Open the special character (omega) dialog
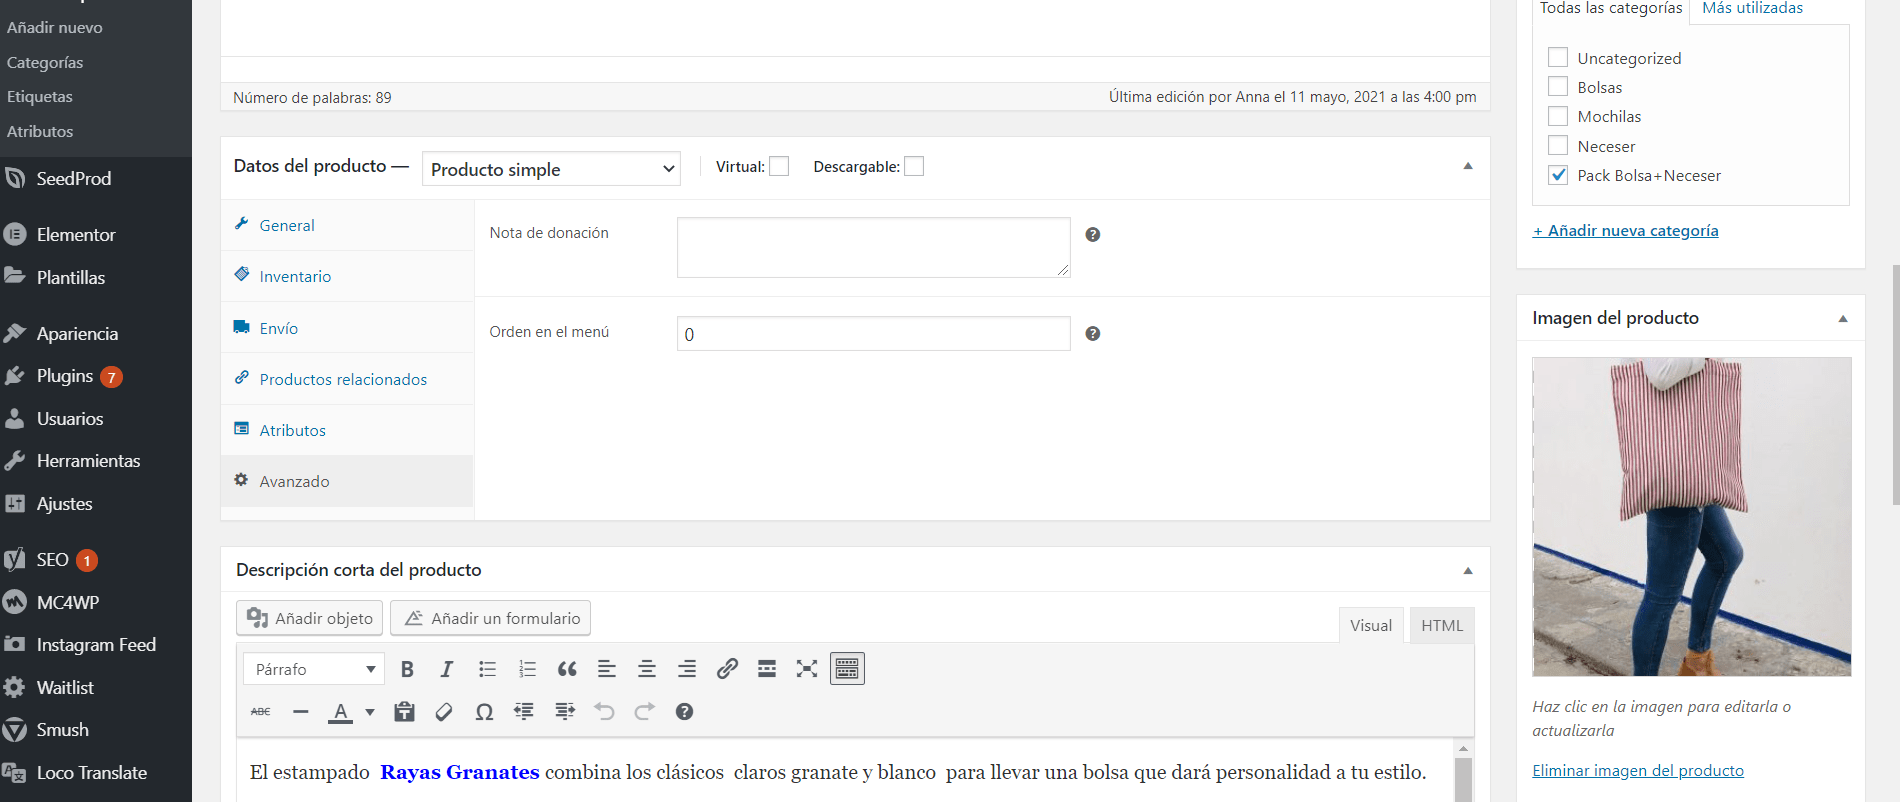The image size is (1900, 802). click(x=484, y=712)
